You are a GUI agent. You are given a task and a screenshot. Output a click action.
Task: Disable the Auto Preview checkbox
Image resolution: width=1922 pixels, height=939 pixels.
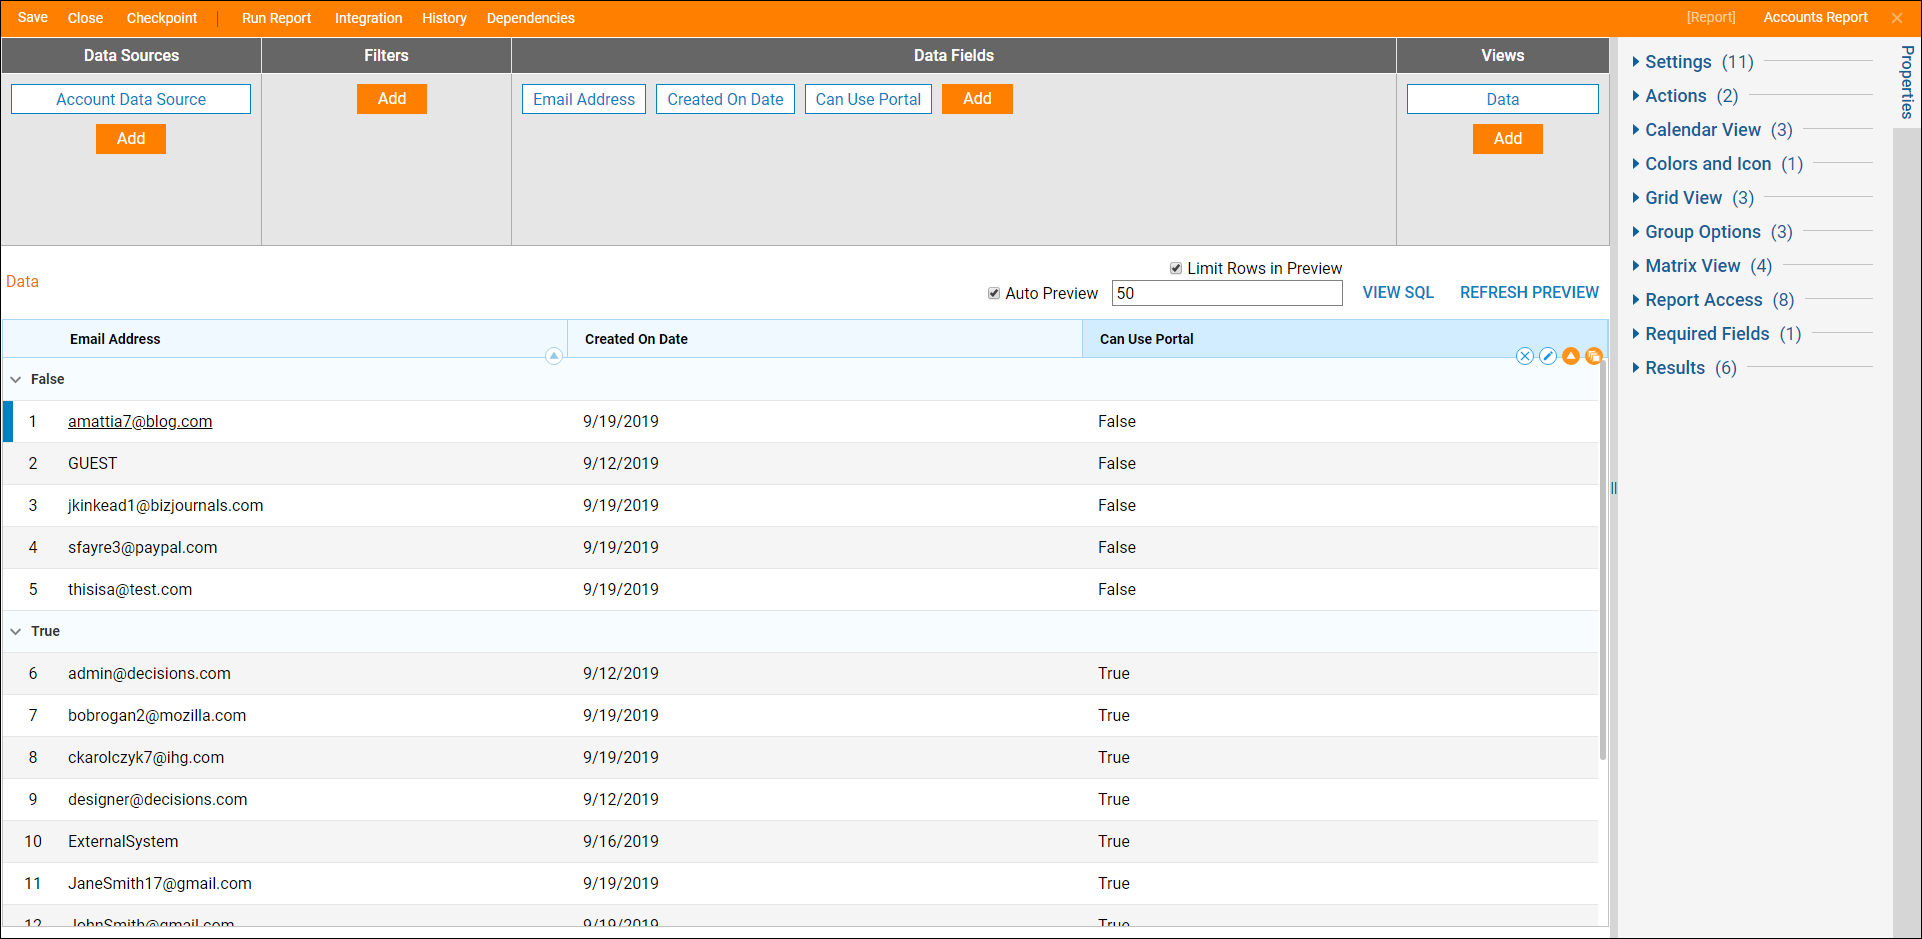pyautogui.click(x=994, y=293)
